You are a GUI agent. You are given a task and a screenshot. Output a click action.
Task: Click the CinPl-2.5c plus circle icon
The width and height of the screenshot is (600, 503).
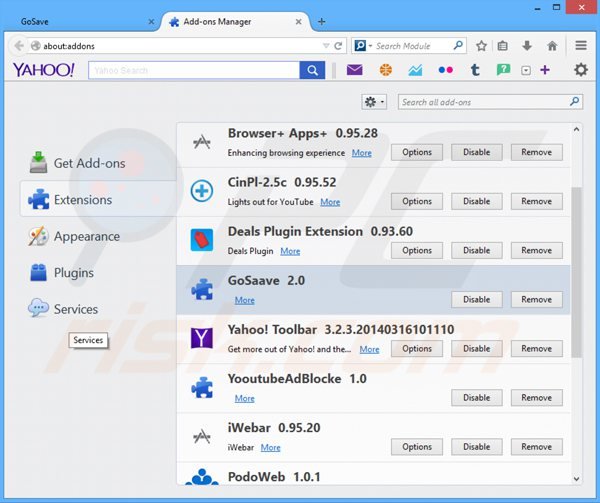tap(202, 190)
